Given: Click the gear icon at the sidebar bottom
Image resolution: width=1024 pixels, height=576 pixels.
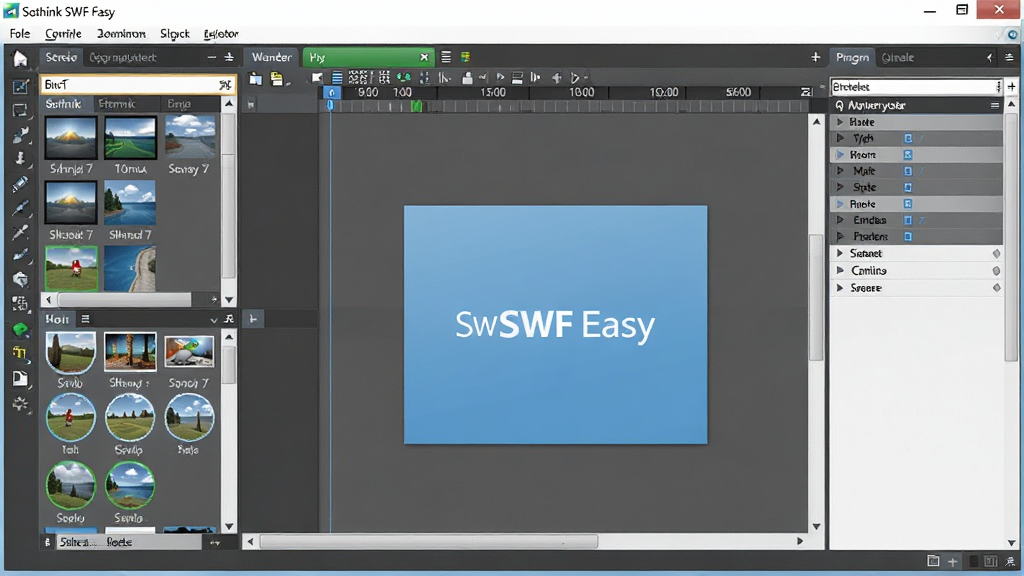Looking at the screenshot, I should pos(20,404).
